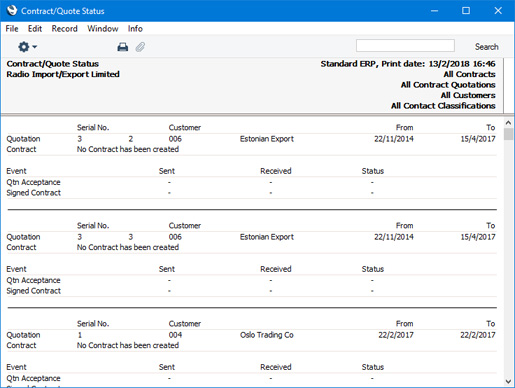Click the app logo in title bar
The width and height of the screenshot is (515, 388).
12,11
